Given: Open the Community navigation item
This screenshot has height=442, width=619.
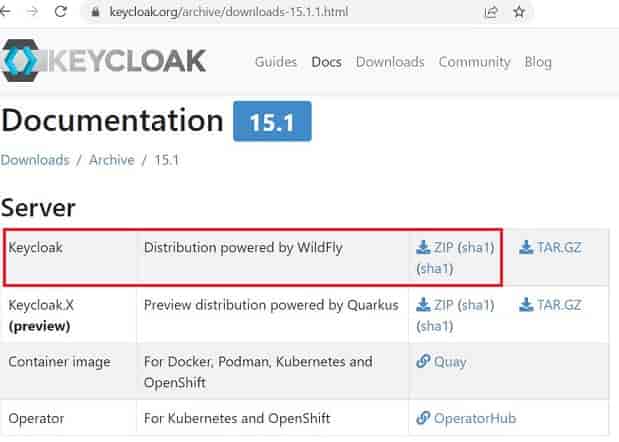Looking at the screenshot, I should point(475,62).
